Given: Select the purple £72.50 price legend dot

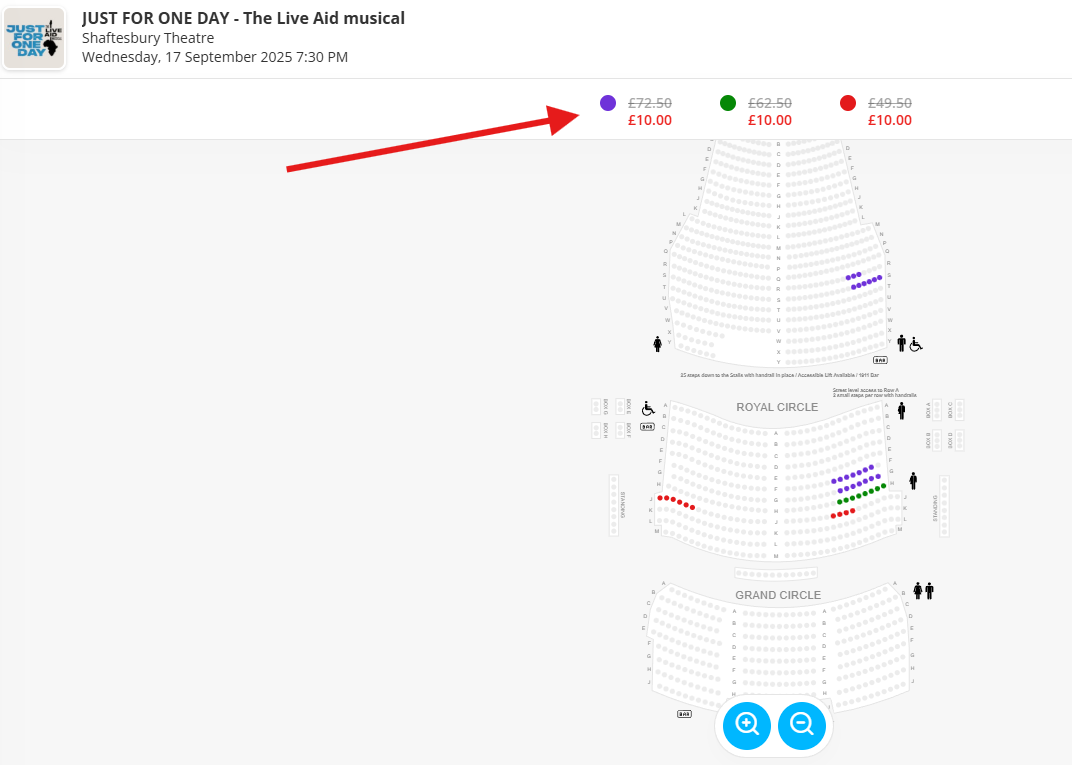Looking at the screenshot, I should click(608, 103).
